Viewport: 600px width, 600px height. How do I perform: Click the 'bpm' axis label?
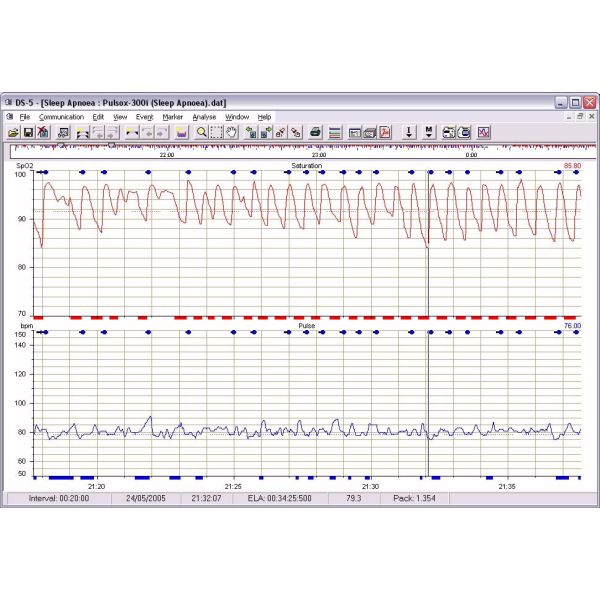point(27,326)
